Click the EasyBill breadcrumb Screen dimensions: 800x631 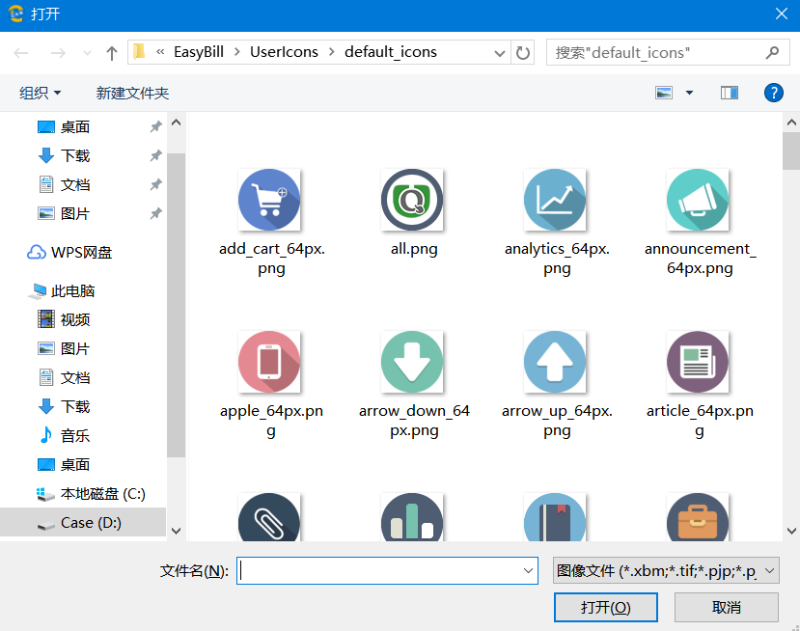pos(198,52)
